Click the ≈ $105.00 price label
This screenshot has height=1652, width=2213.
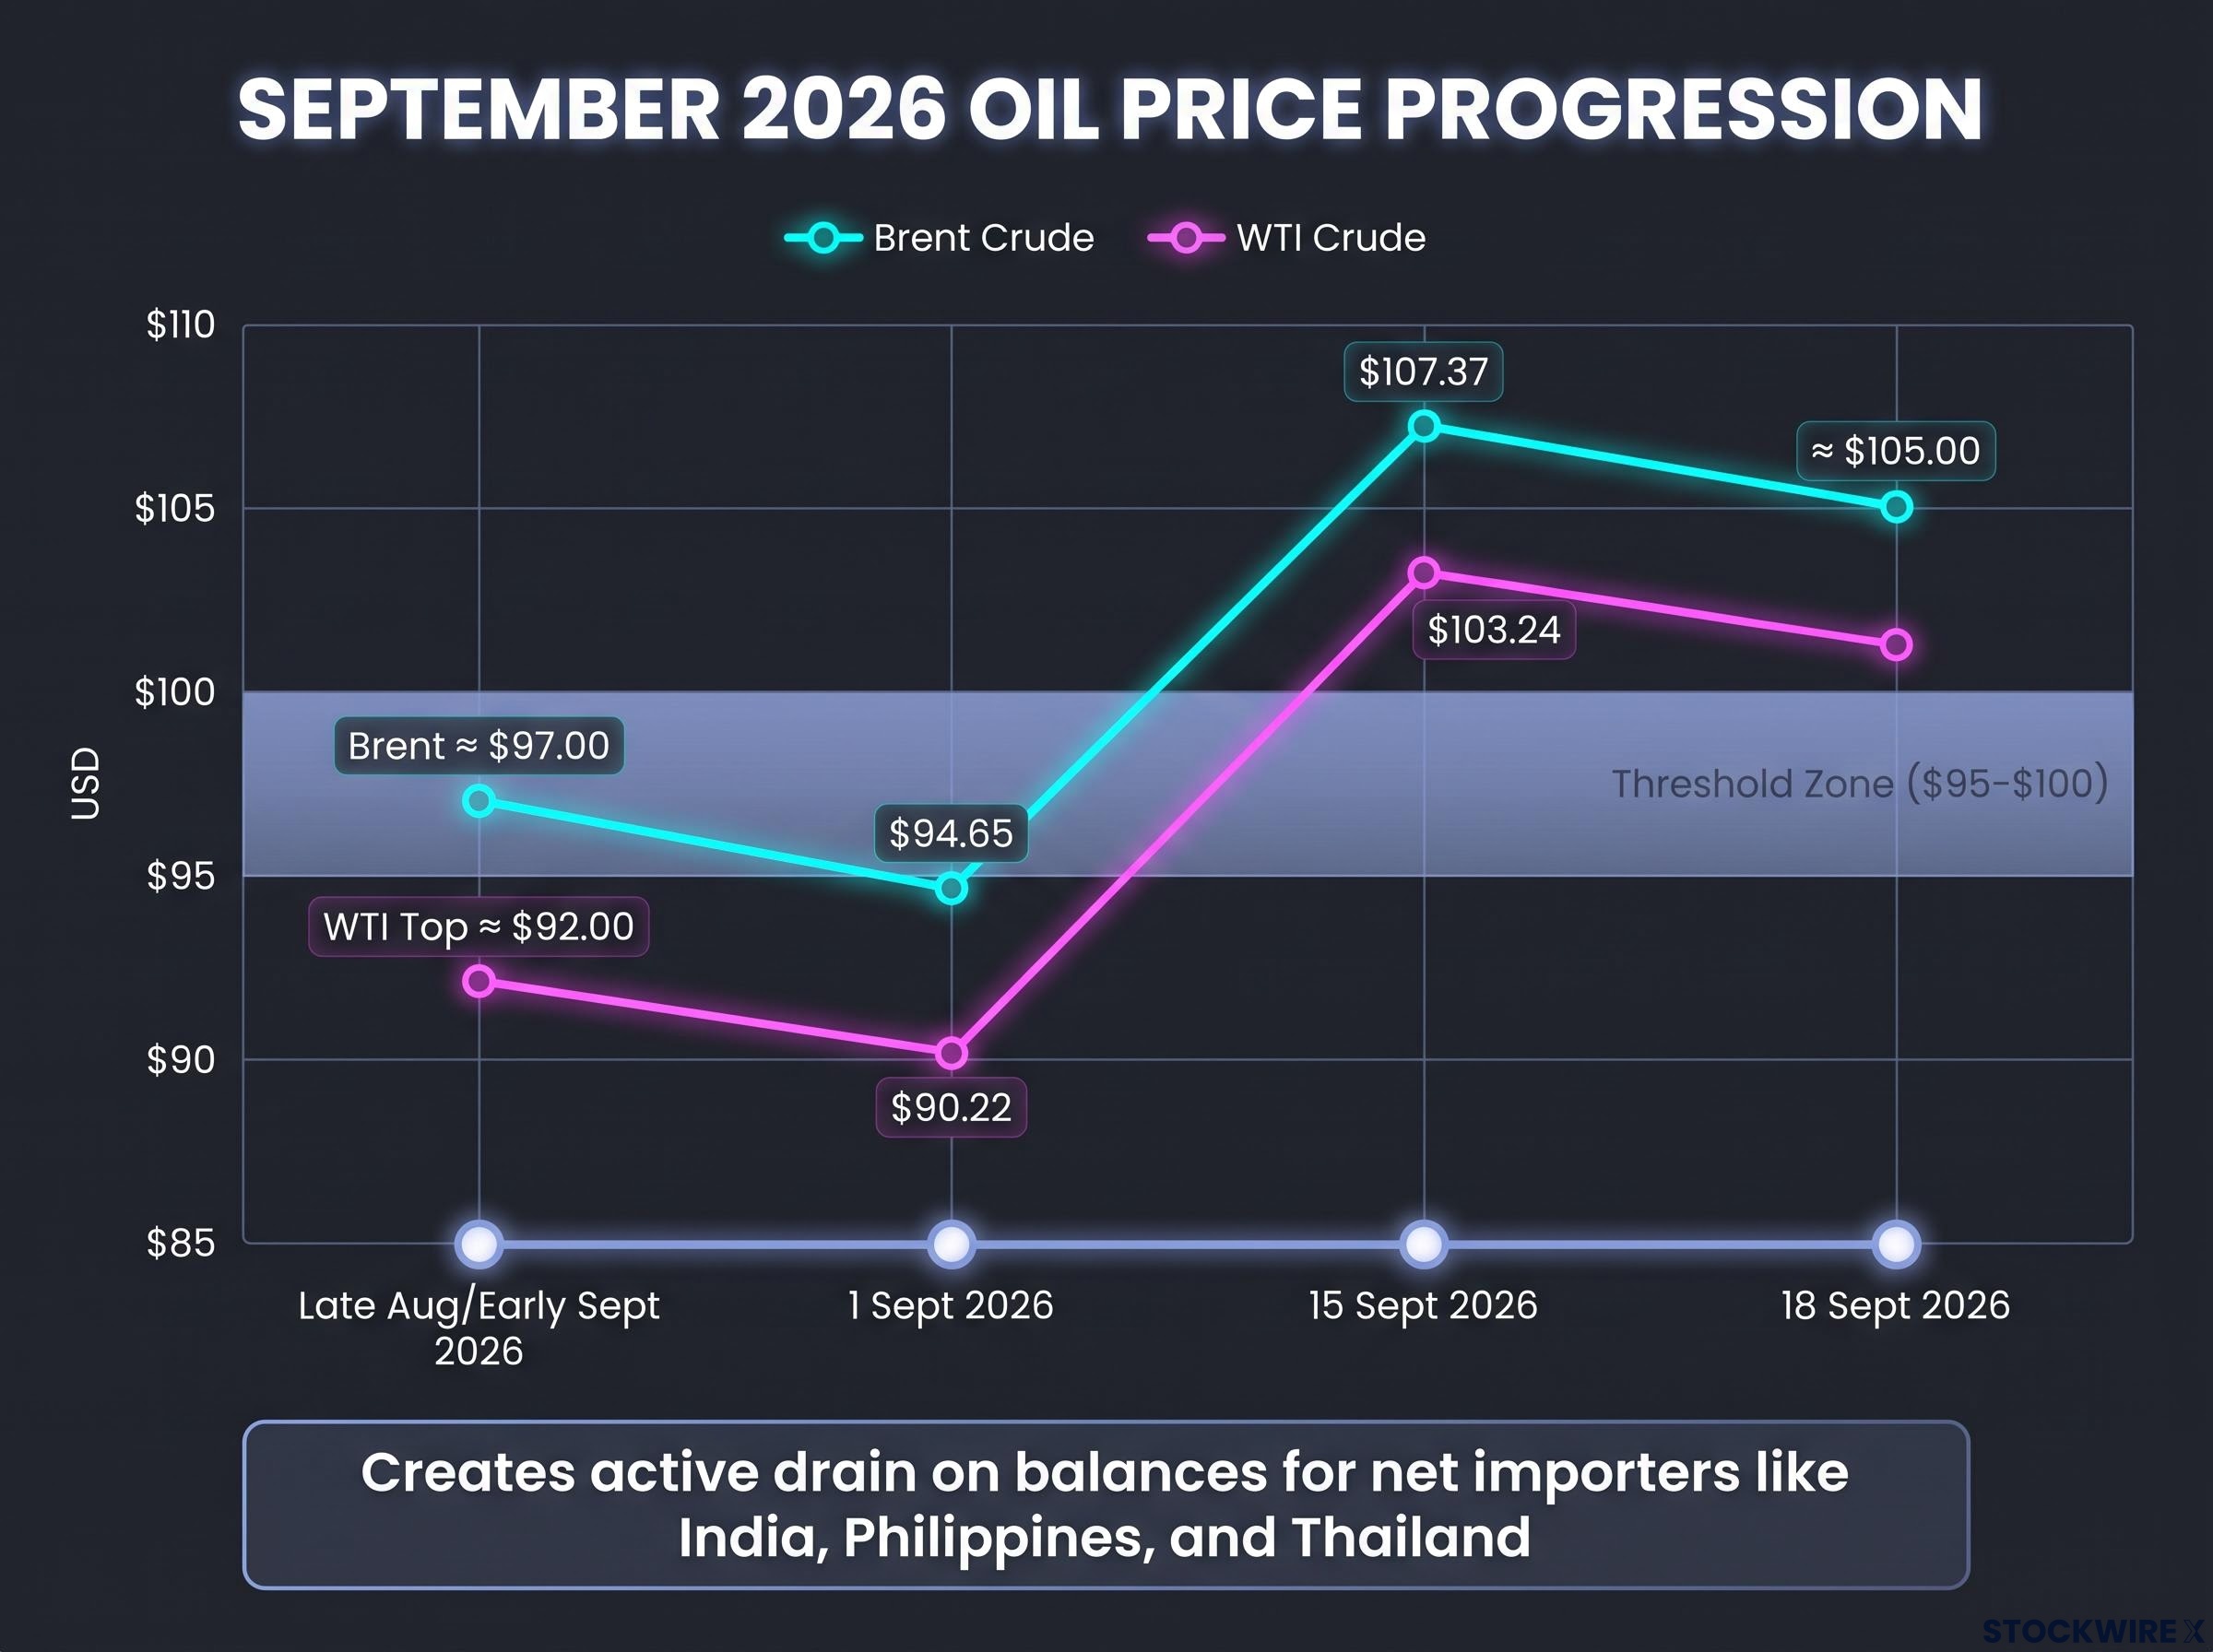pyautogui.click(x=1896, y=451)
